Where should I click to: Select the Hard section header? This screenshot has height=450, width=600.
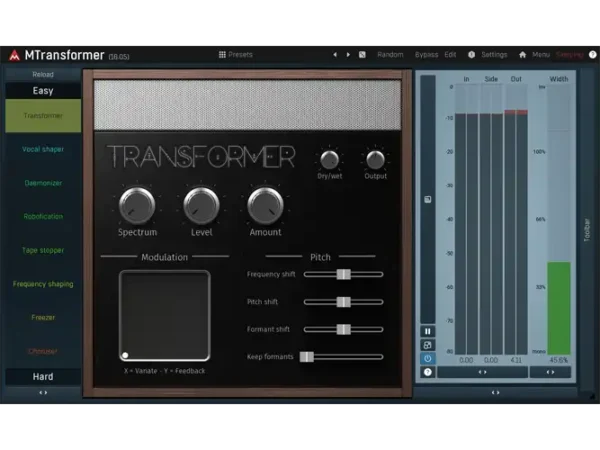43,377
